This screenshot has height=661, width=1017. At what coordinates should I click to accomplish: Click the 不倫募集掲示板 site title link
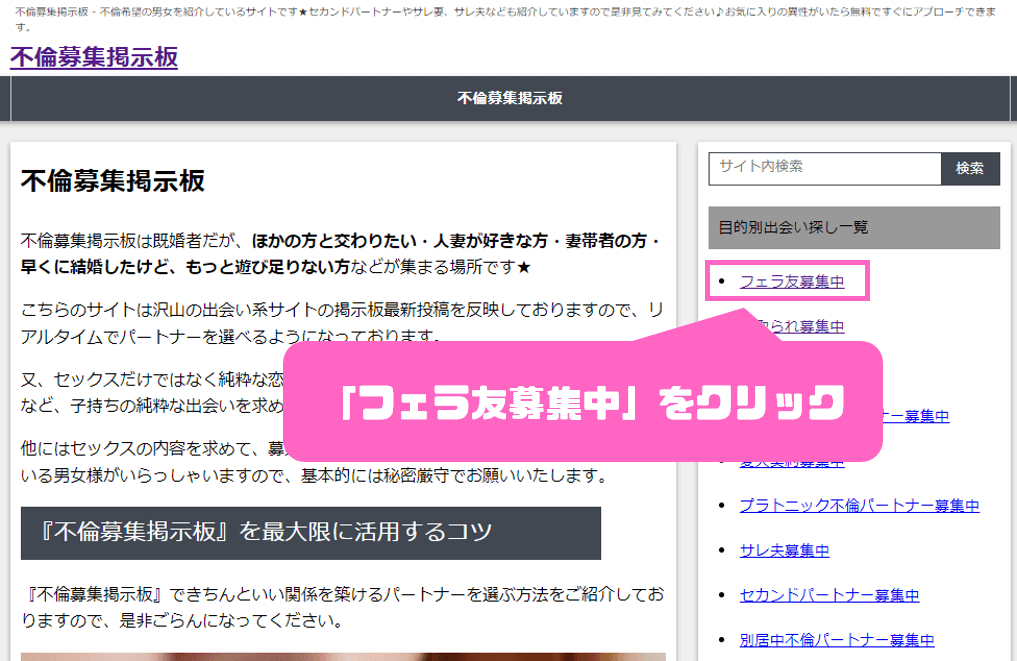point(94,57)
